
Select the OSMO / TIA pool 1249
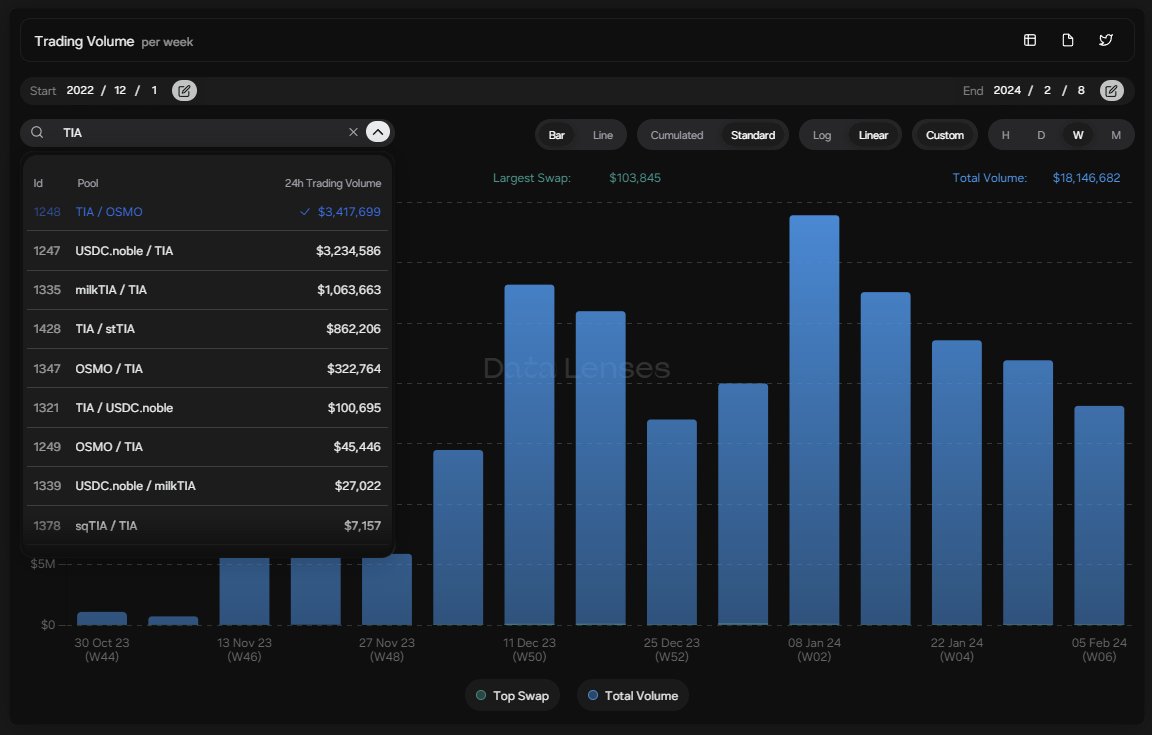point(207,446)
